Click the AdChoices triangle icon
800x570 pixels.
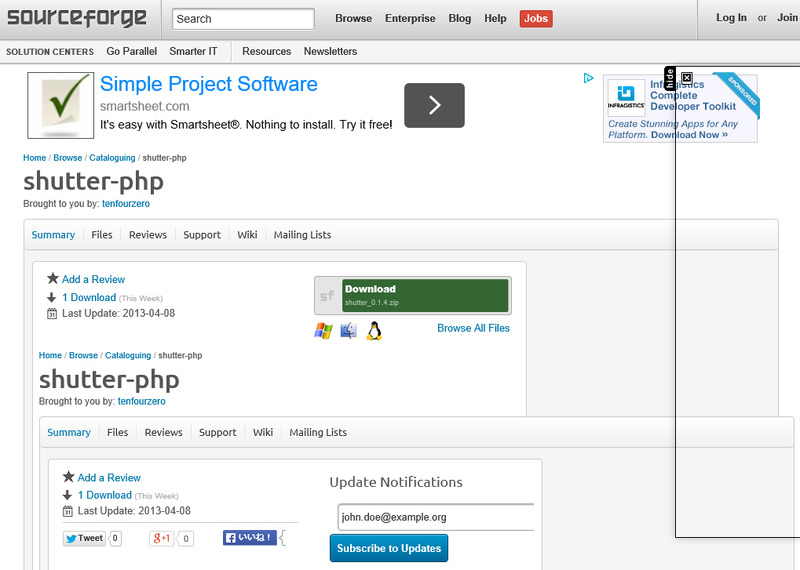click(x=589, y=78)
